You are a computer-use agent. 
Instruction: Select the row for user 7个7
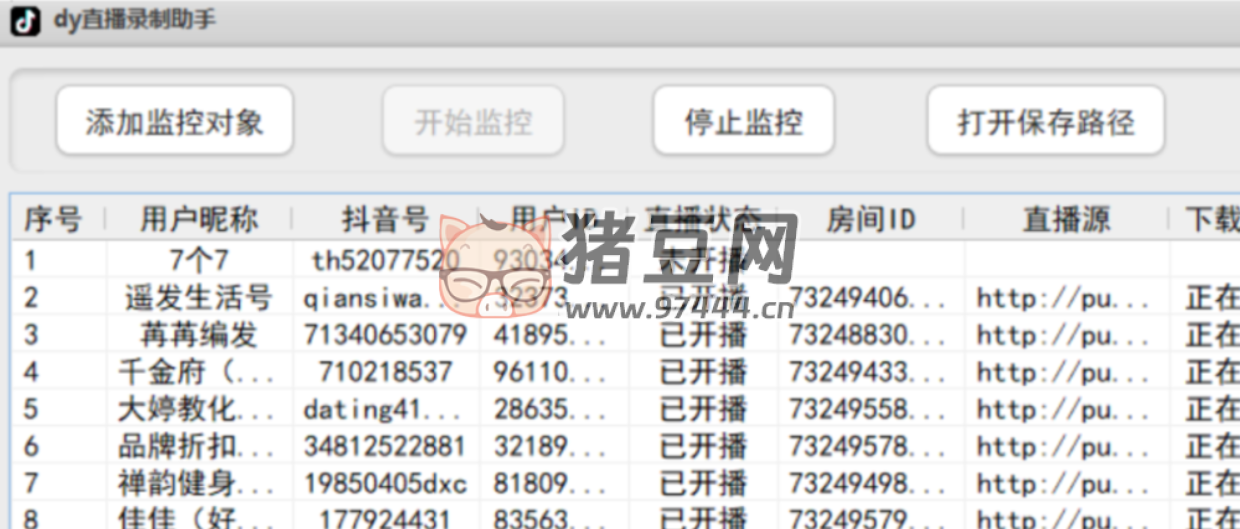coord(199,261)
